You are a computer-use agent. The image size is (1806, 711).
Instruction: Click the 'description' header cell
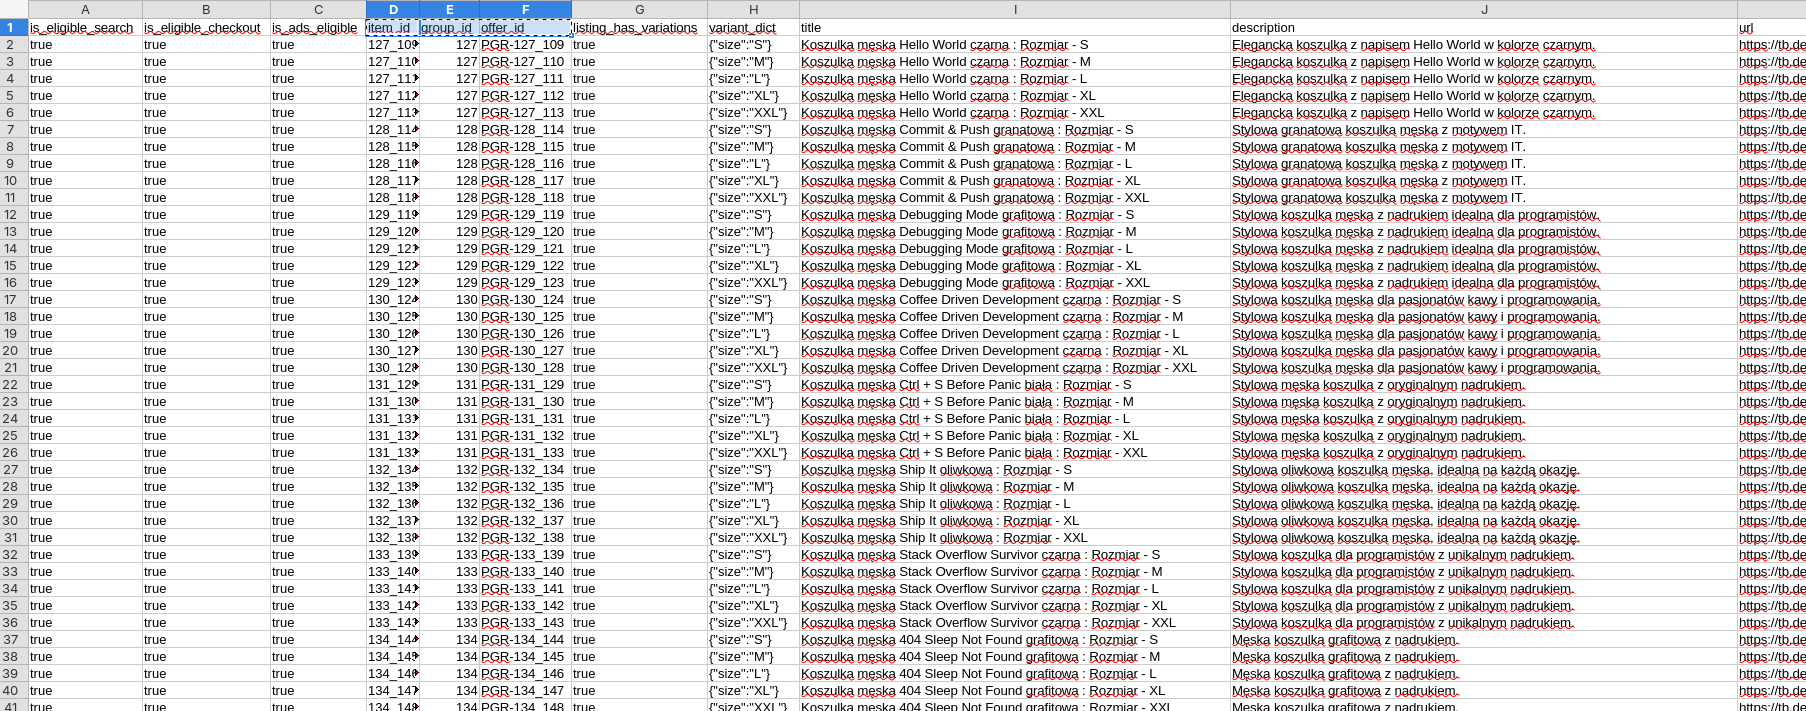pyautogui.click(x=1484, y=28)
